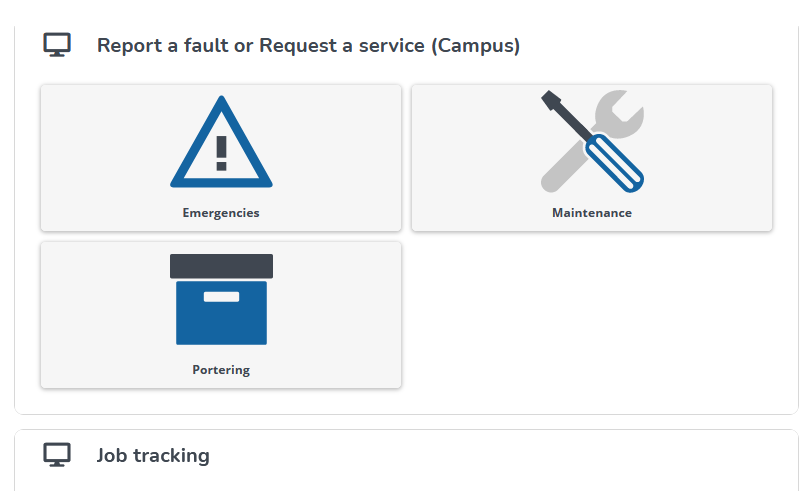Click the Job tracking heading text
Screen dimensions: 810x491
(153, 456)
